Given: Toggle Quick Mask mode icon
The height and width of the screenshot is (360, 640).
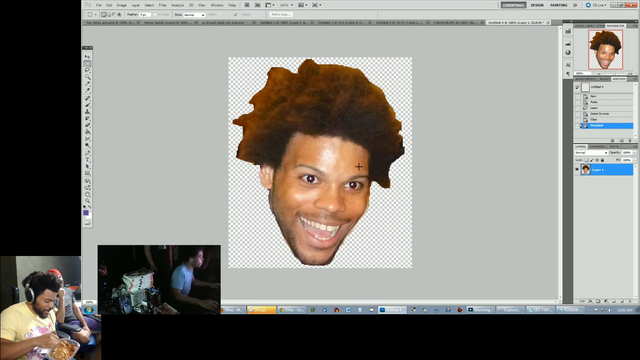Looking at the screenshot, I should pyautogui.click(x=87, y=222).
